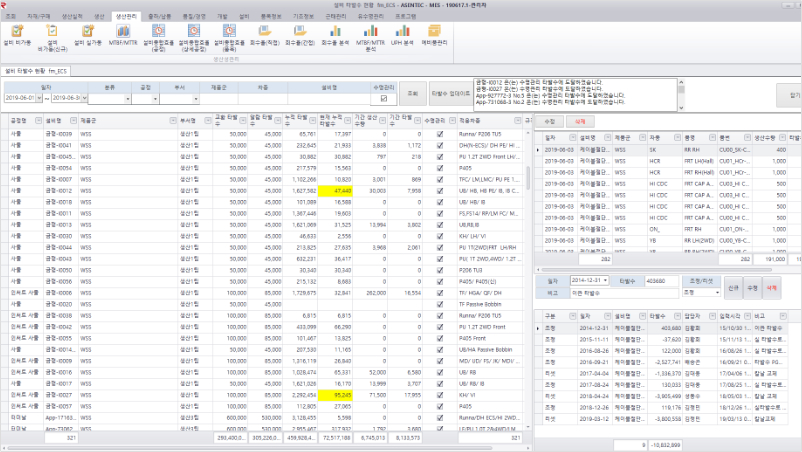802x452 pixels.
Task: Expand the 분류 combo box
Action: click(x=127, y=99)
